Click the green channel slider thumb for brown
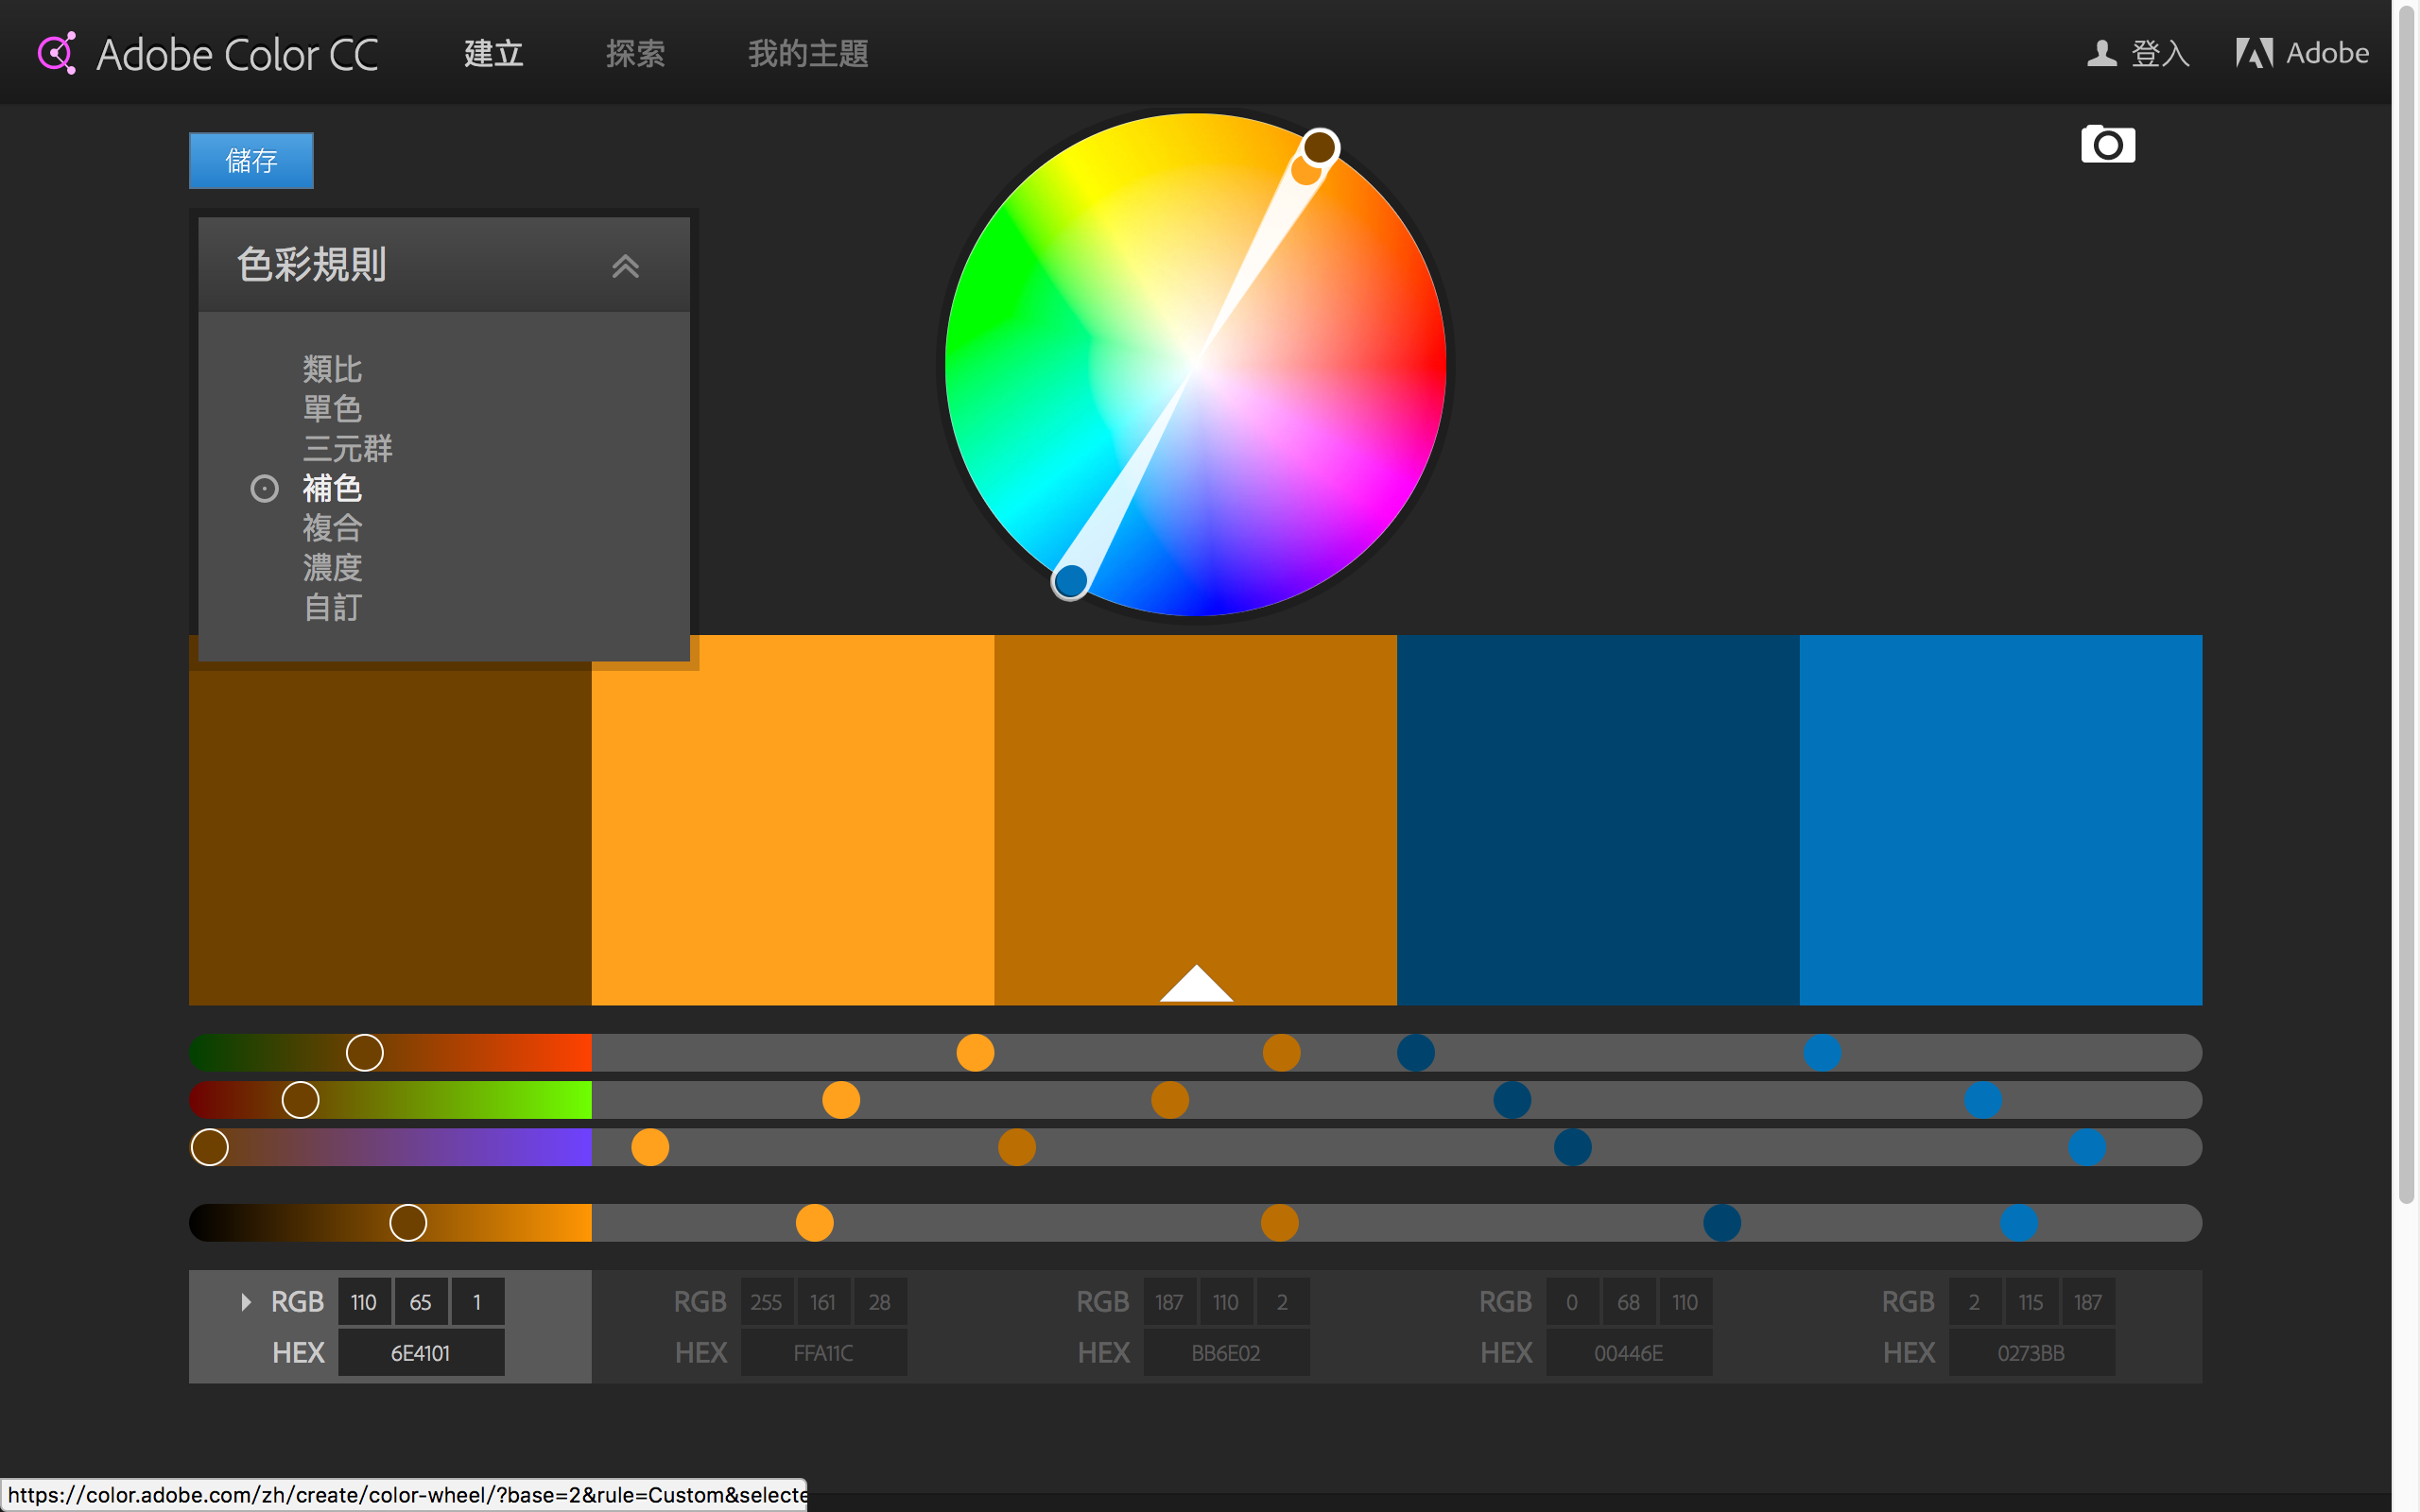This screenshot has height=1512, width=2420. [x=300, y=1100]
